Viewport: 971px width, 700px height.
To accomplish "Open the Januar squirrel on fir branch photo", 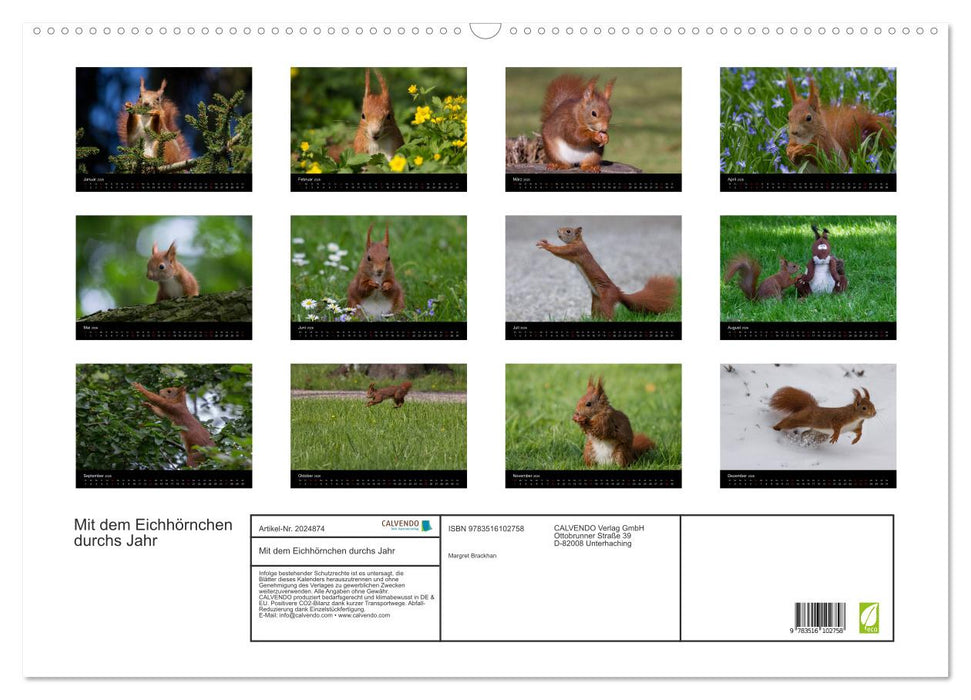I will click(164, 122).
